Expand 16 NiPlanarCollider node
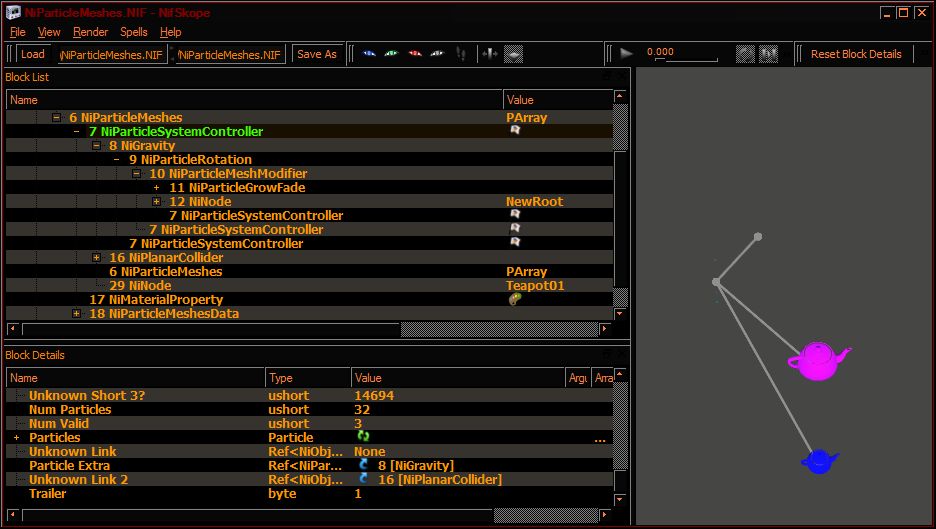Screen dimensions: 936x529 (x=97, y=257)
